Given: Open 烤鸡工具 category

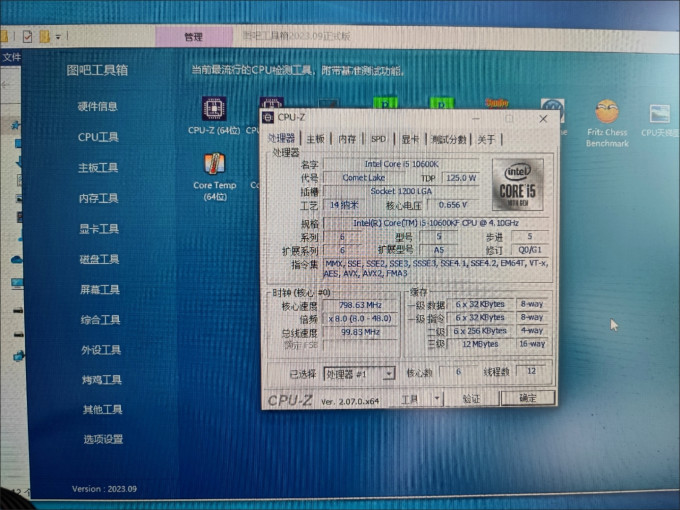Looking at the screenshot, I should click(102, 380).
